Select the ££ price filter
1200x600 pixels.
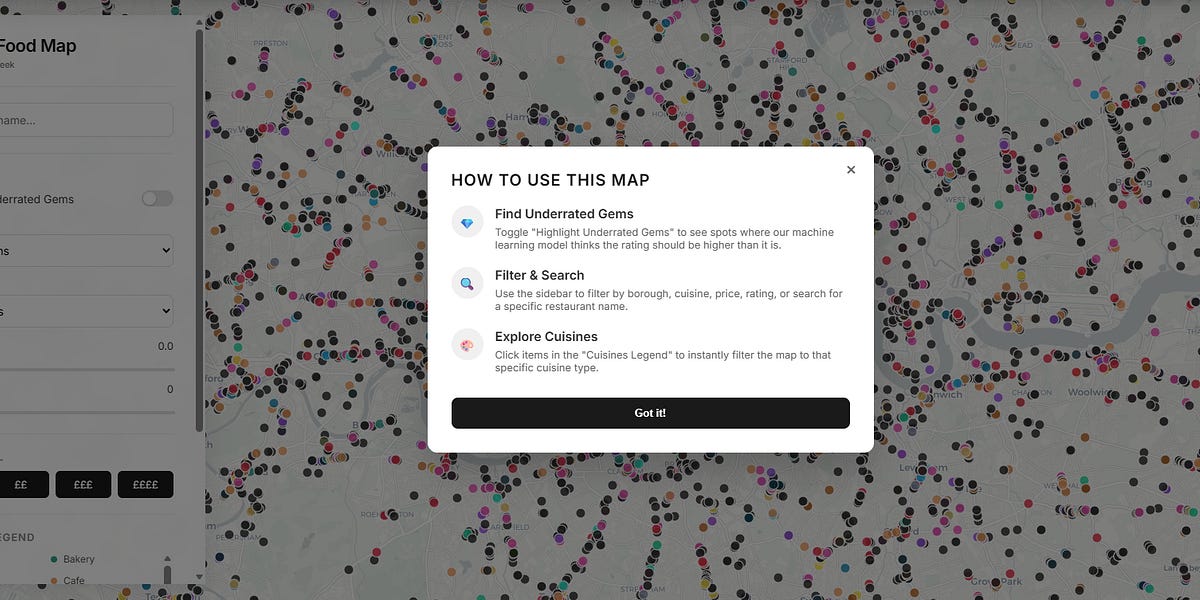click(x=20, y=485)
